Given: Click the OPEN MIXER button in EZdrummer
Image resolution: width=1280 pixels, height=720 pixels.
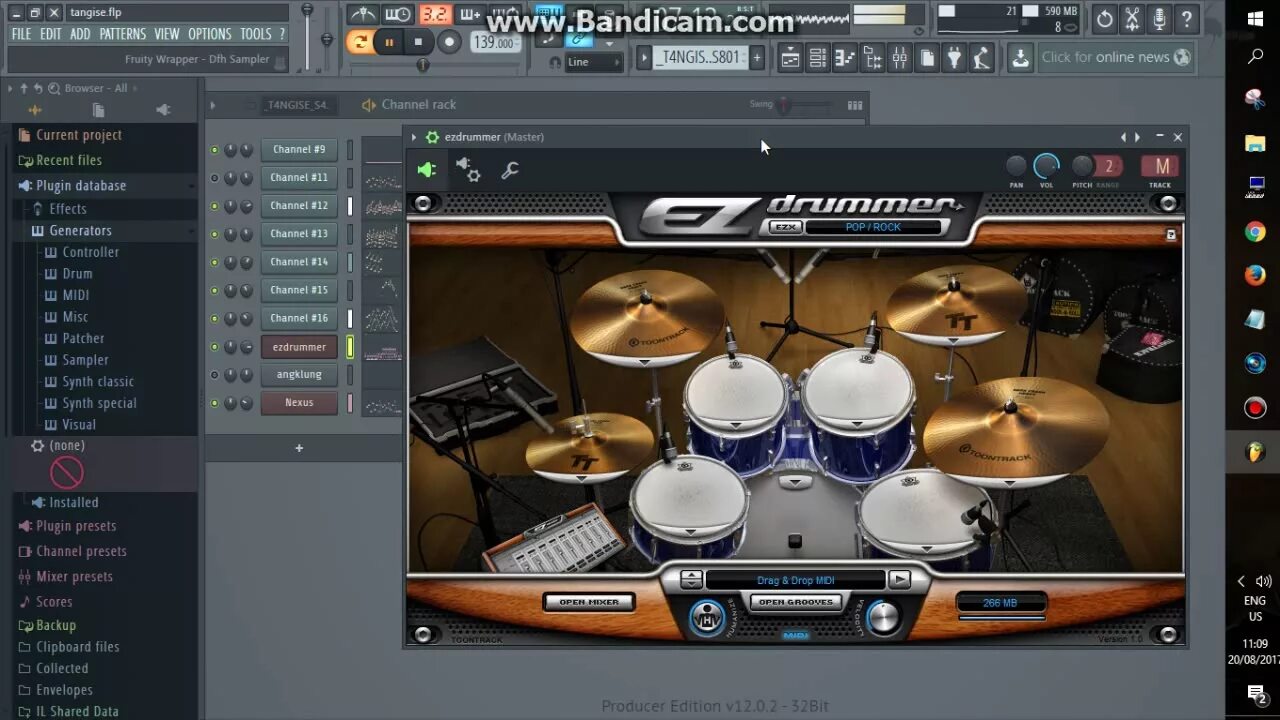Looking at the screenshot, I should (x=589, y=602).
